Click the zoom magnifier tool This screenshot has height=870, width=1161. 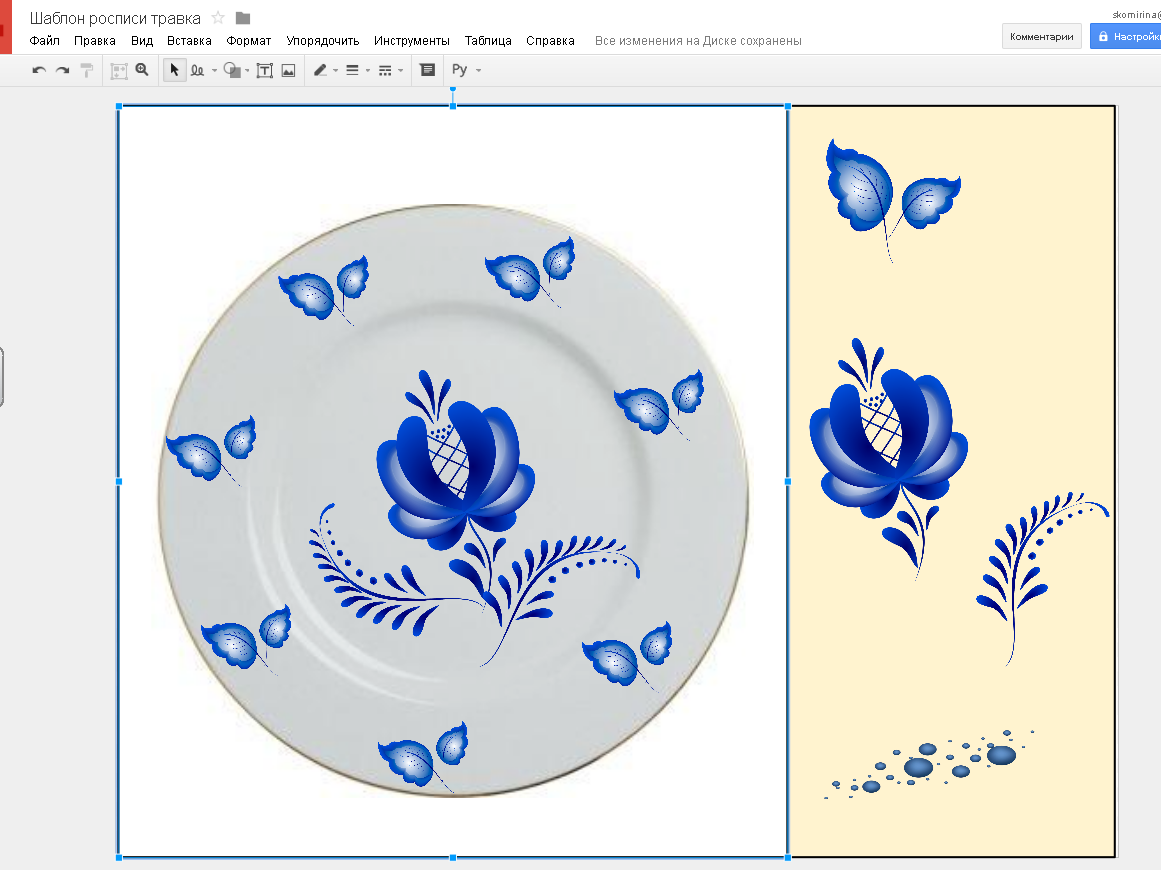142,70
